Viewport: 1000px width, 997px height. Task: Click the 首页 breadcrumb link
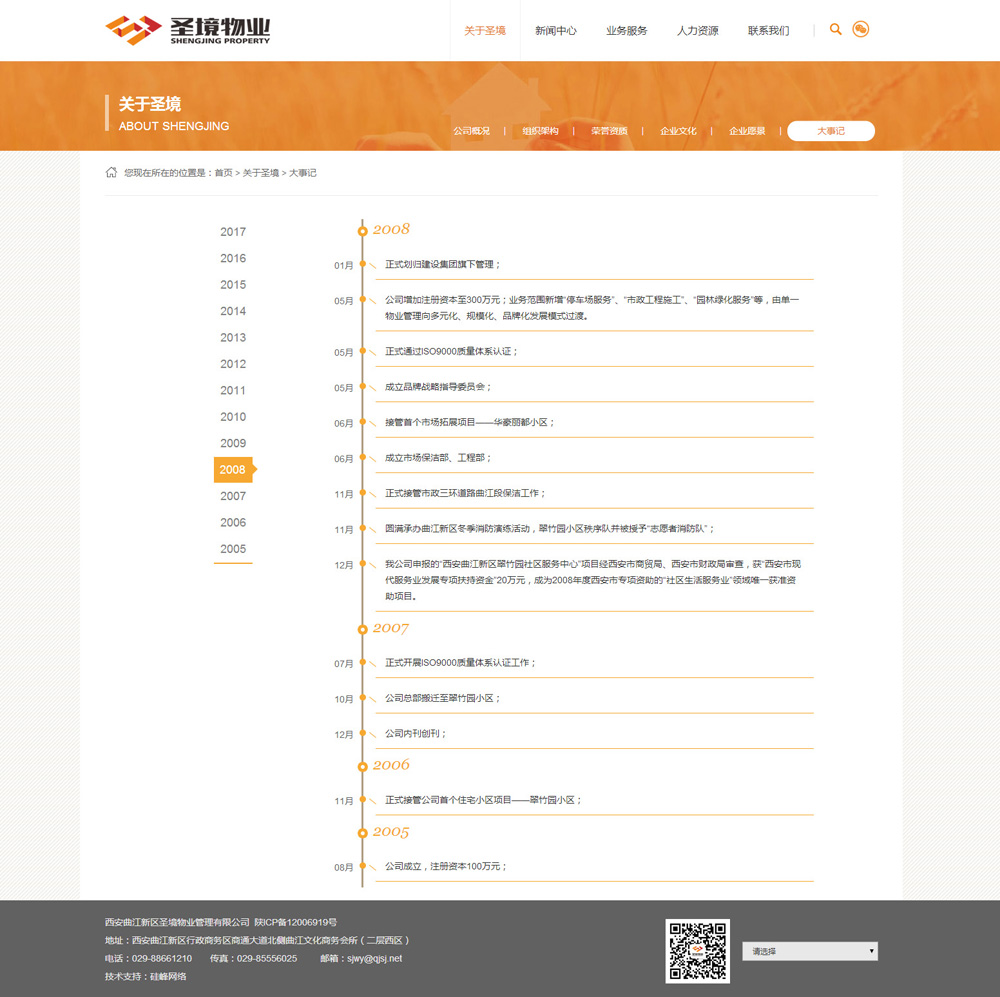pos(223,173)
